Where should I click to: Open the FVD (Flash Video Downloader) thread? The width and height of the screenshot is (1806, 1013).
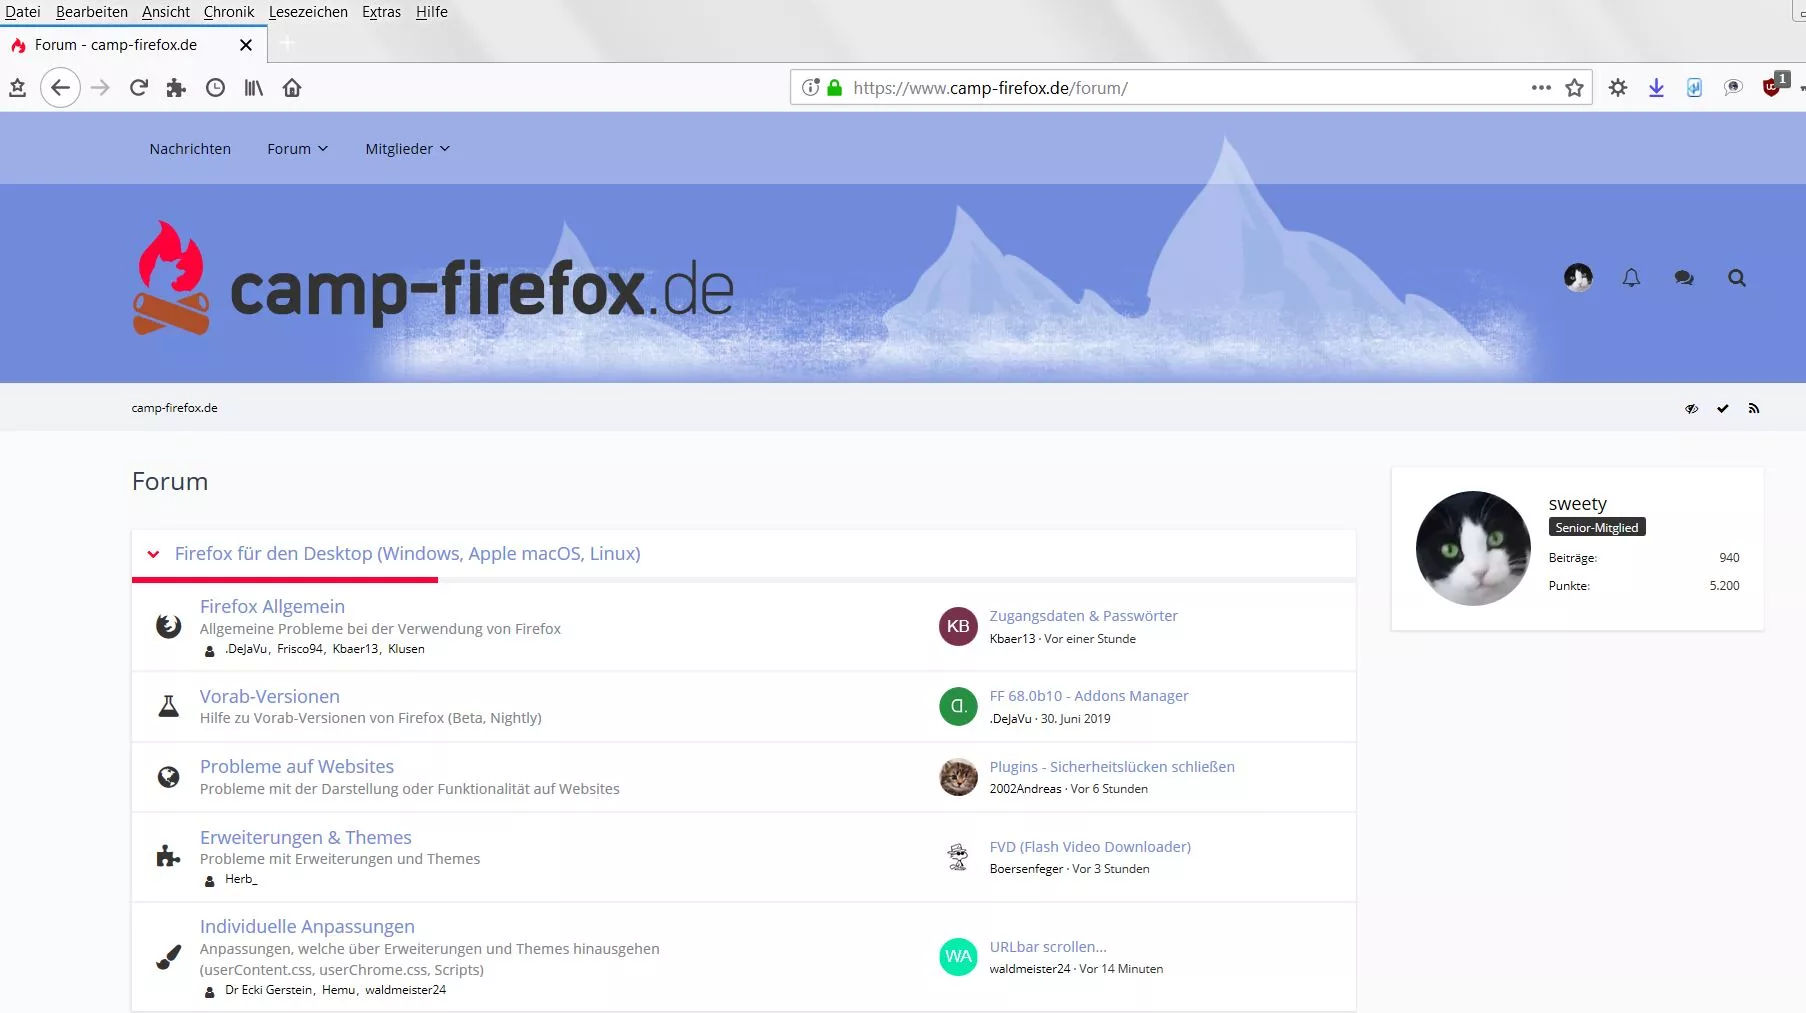(x=1090, y=847)
